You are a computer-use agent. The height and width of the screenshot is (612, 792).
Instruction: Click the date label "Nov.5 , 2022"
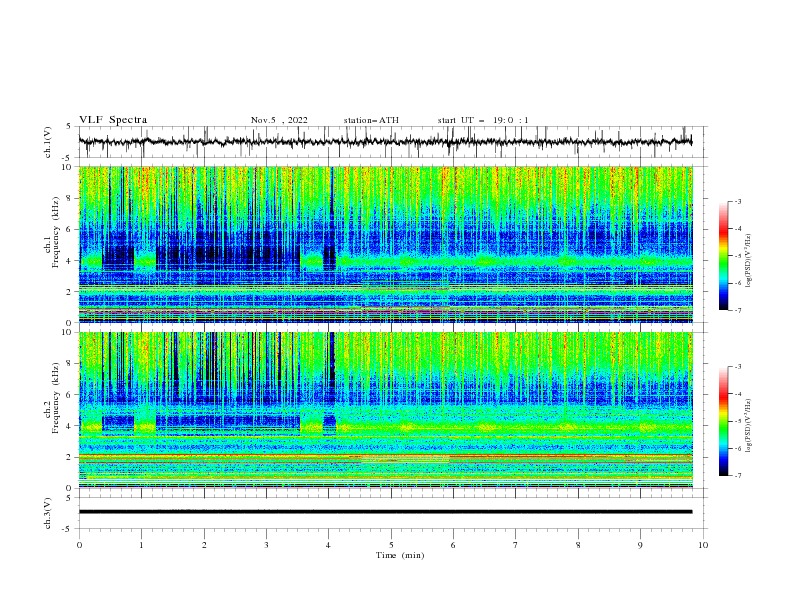pos(279,120)
